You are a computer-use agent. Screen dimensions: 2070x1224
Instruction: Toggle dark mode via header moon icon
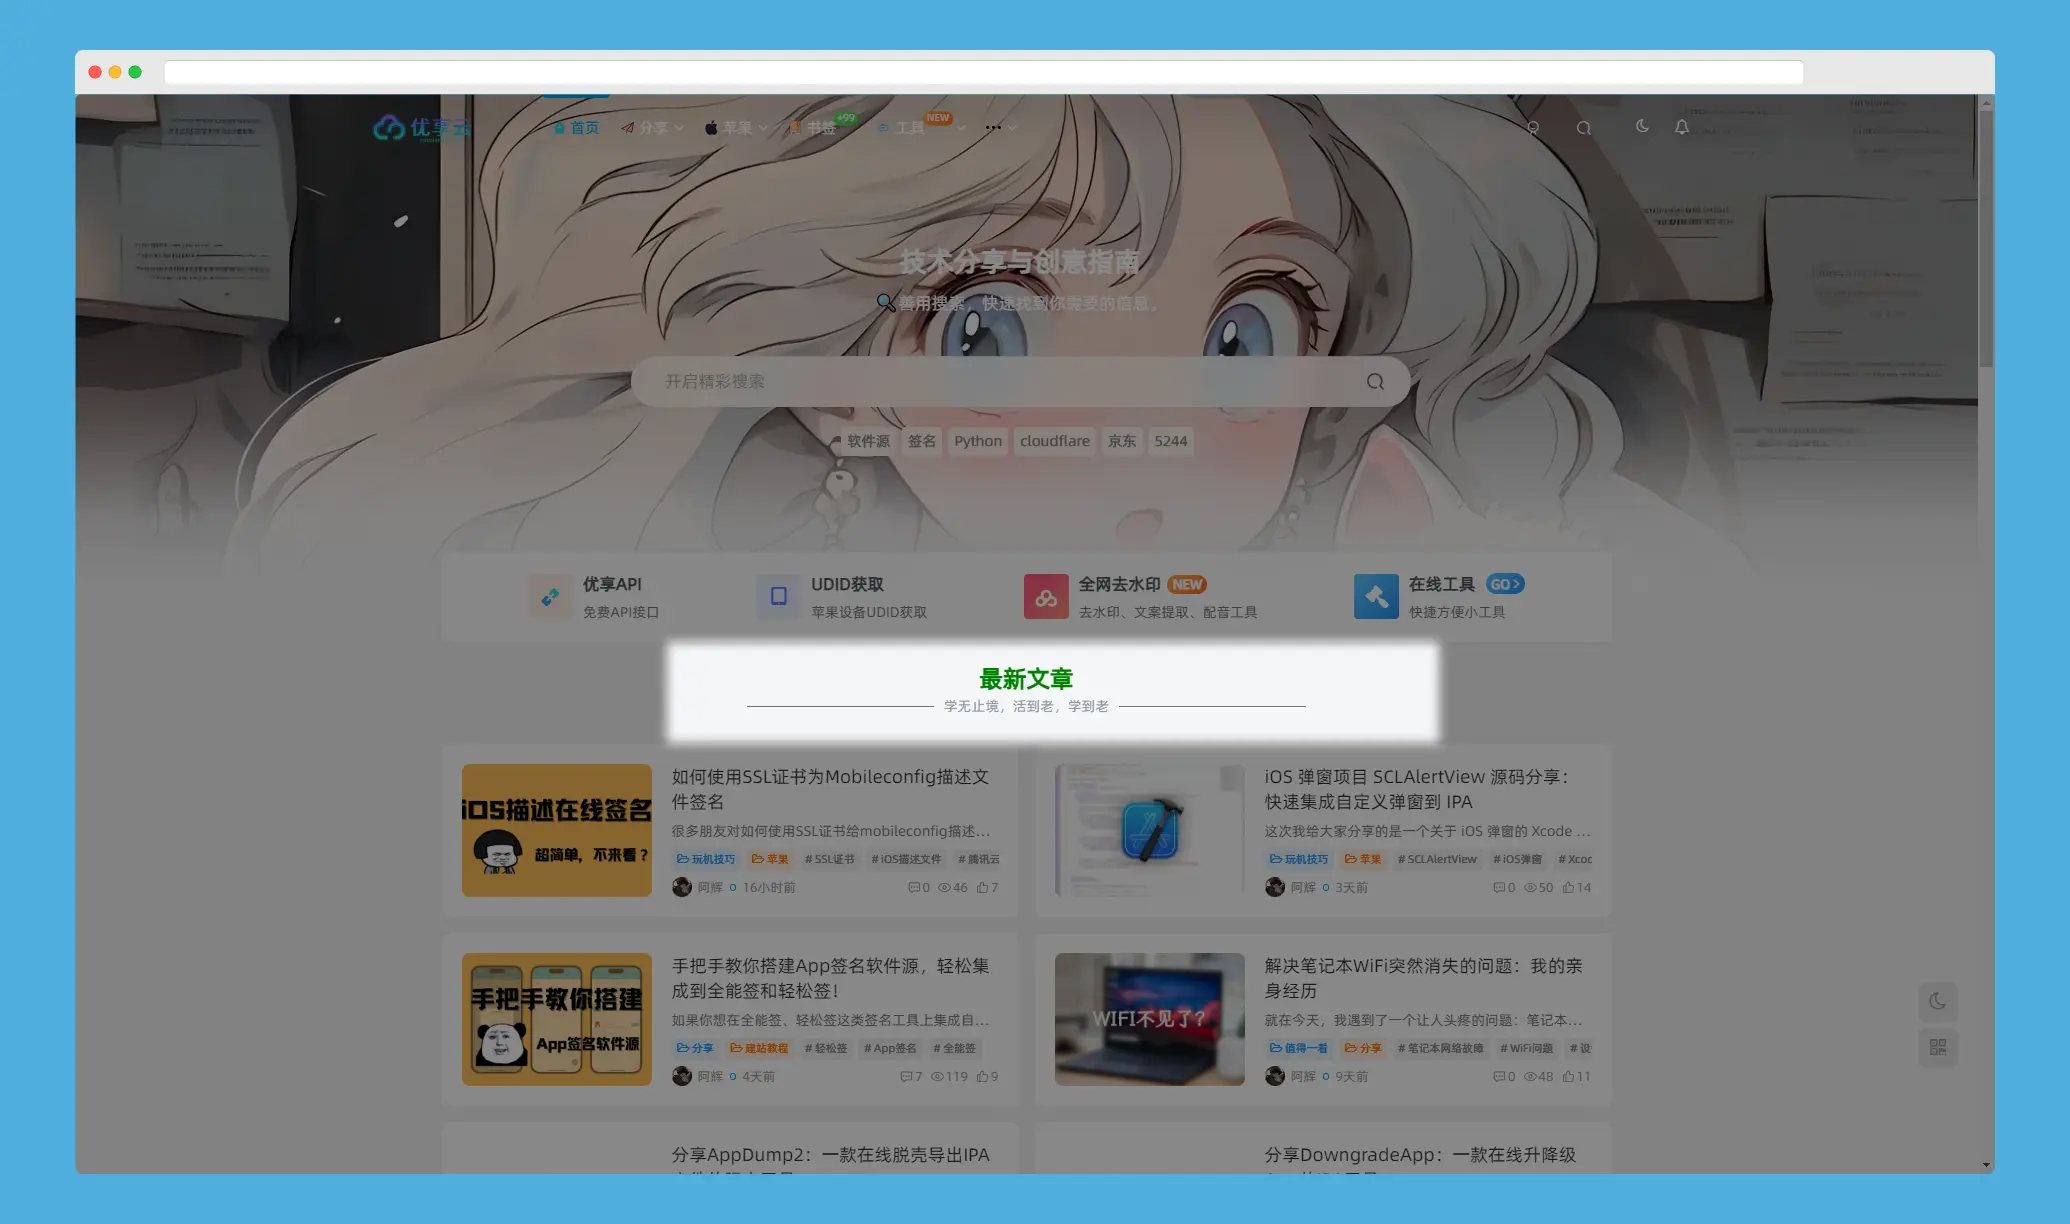[x=1642, y=126]
